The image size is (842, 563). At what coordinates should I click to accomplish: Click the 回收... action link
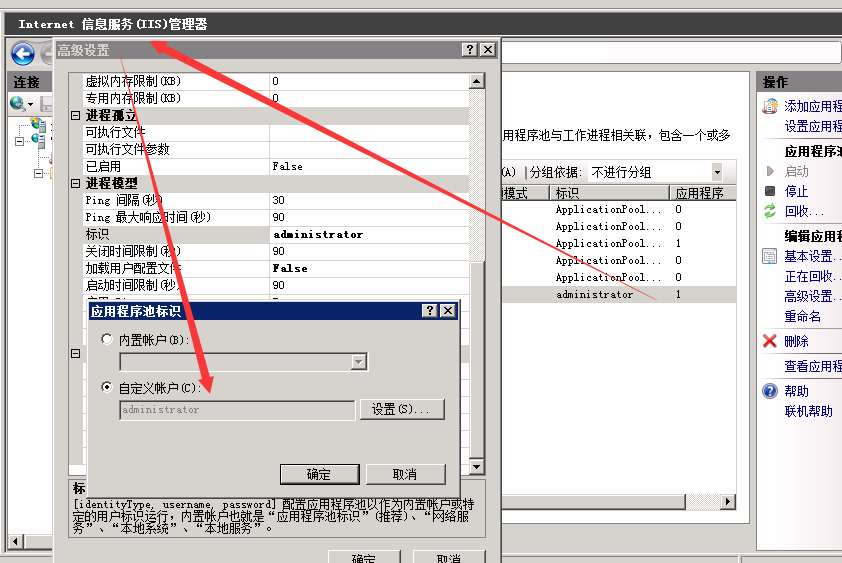click(804, 212)
